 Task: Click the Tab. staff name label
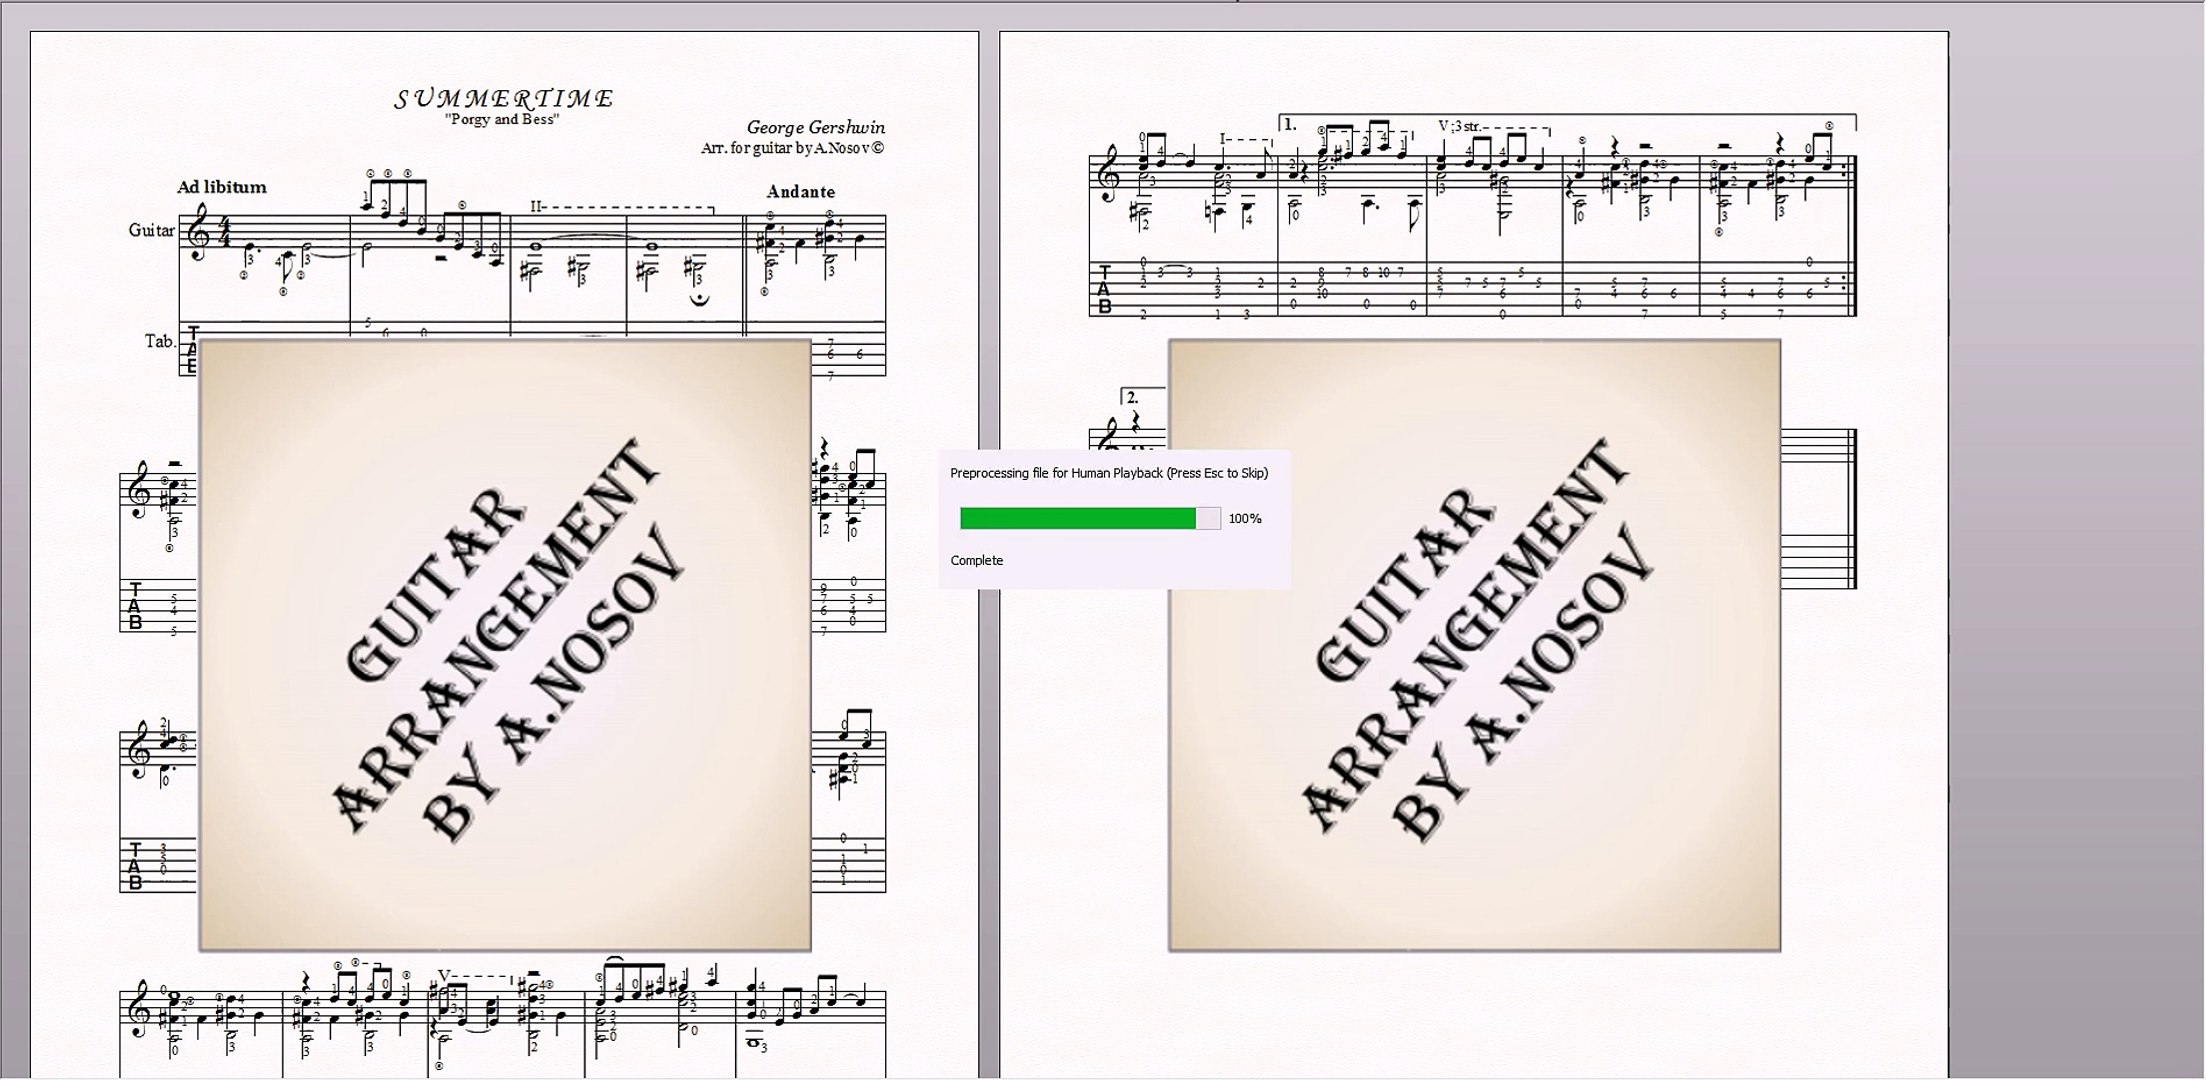click(x=160, y=341)
